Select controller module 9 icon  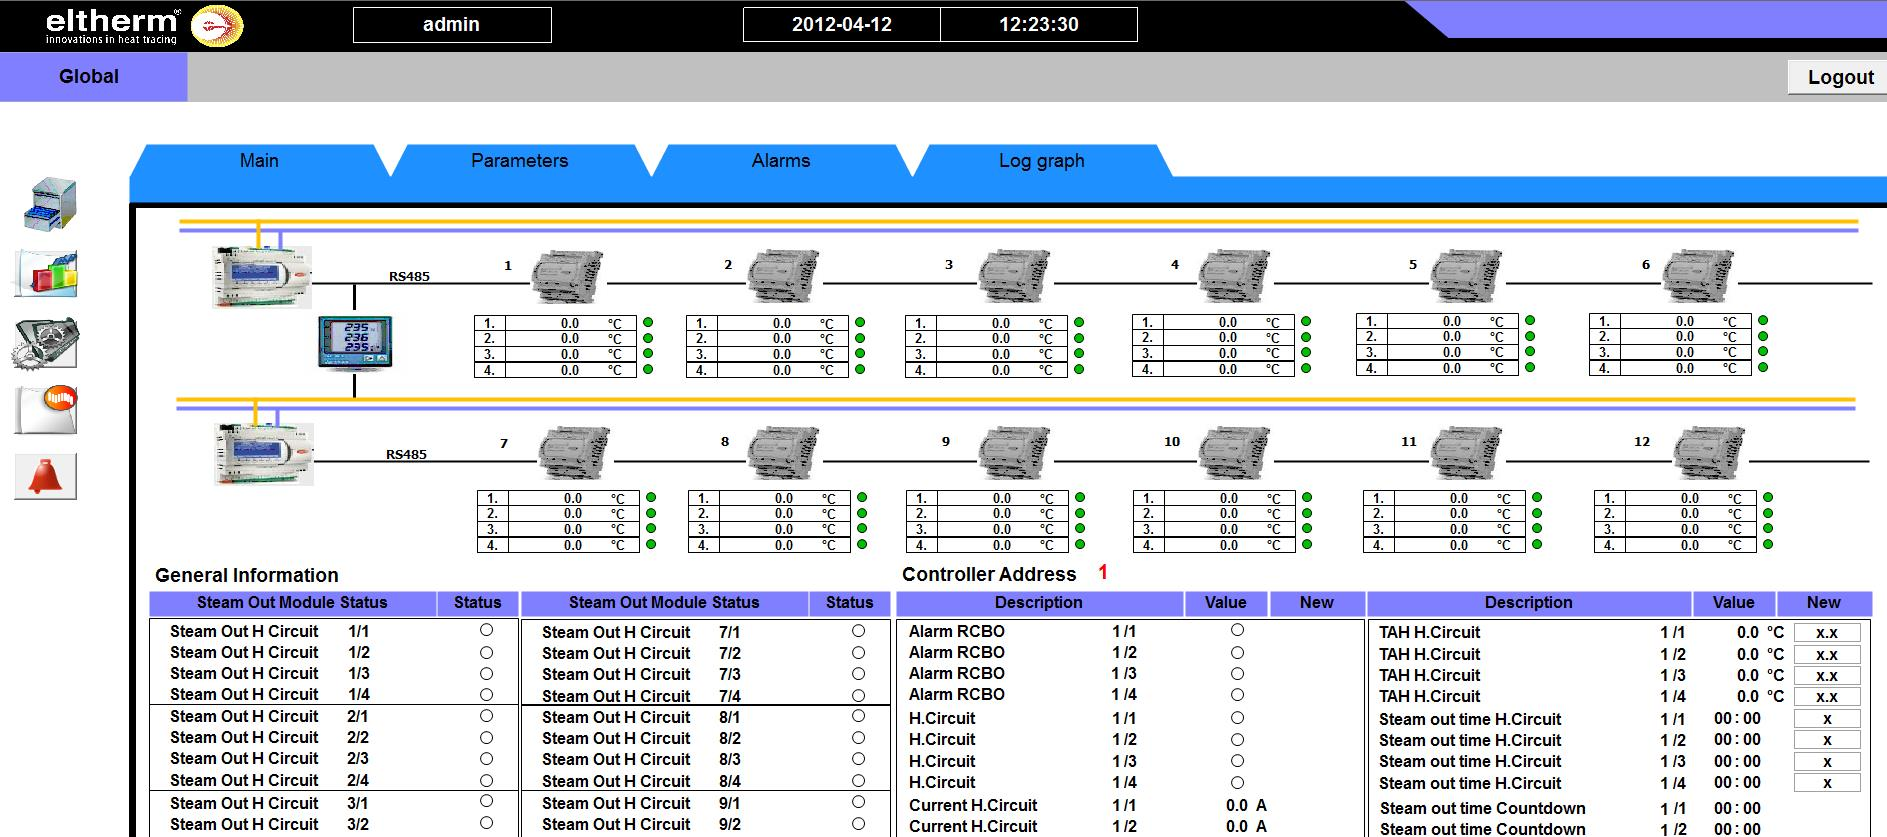pos(1013,453)
